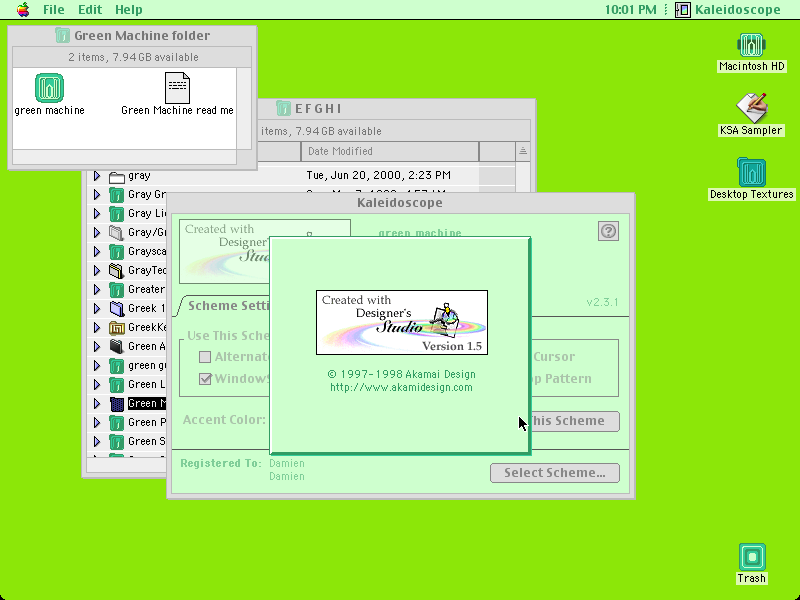Expand the Gray/Gr row disclosure triangle
The height and width of the screenshot is (600, 800).
(x=96, y=233)
